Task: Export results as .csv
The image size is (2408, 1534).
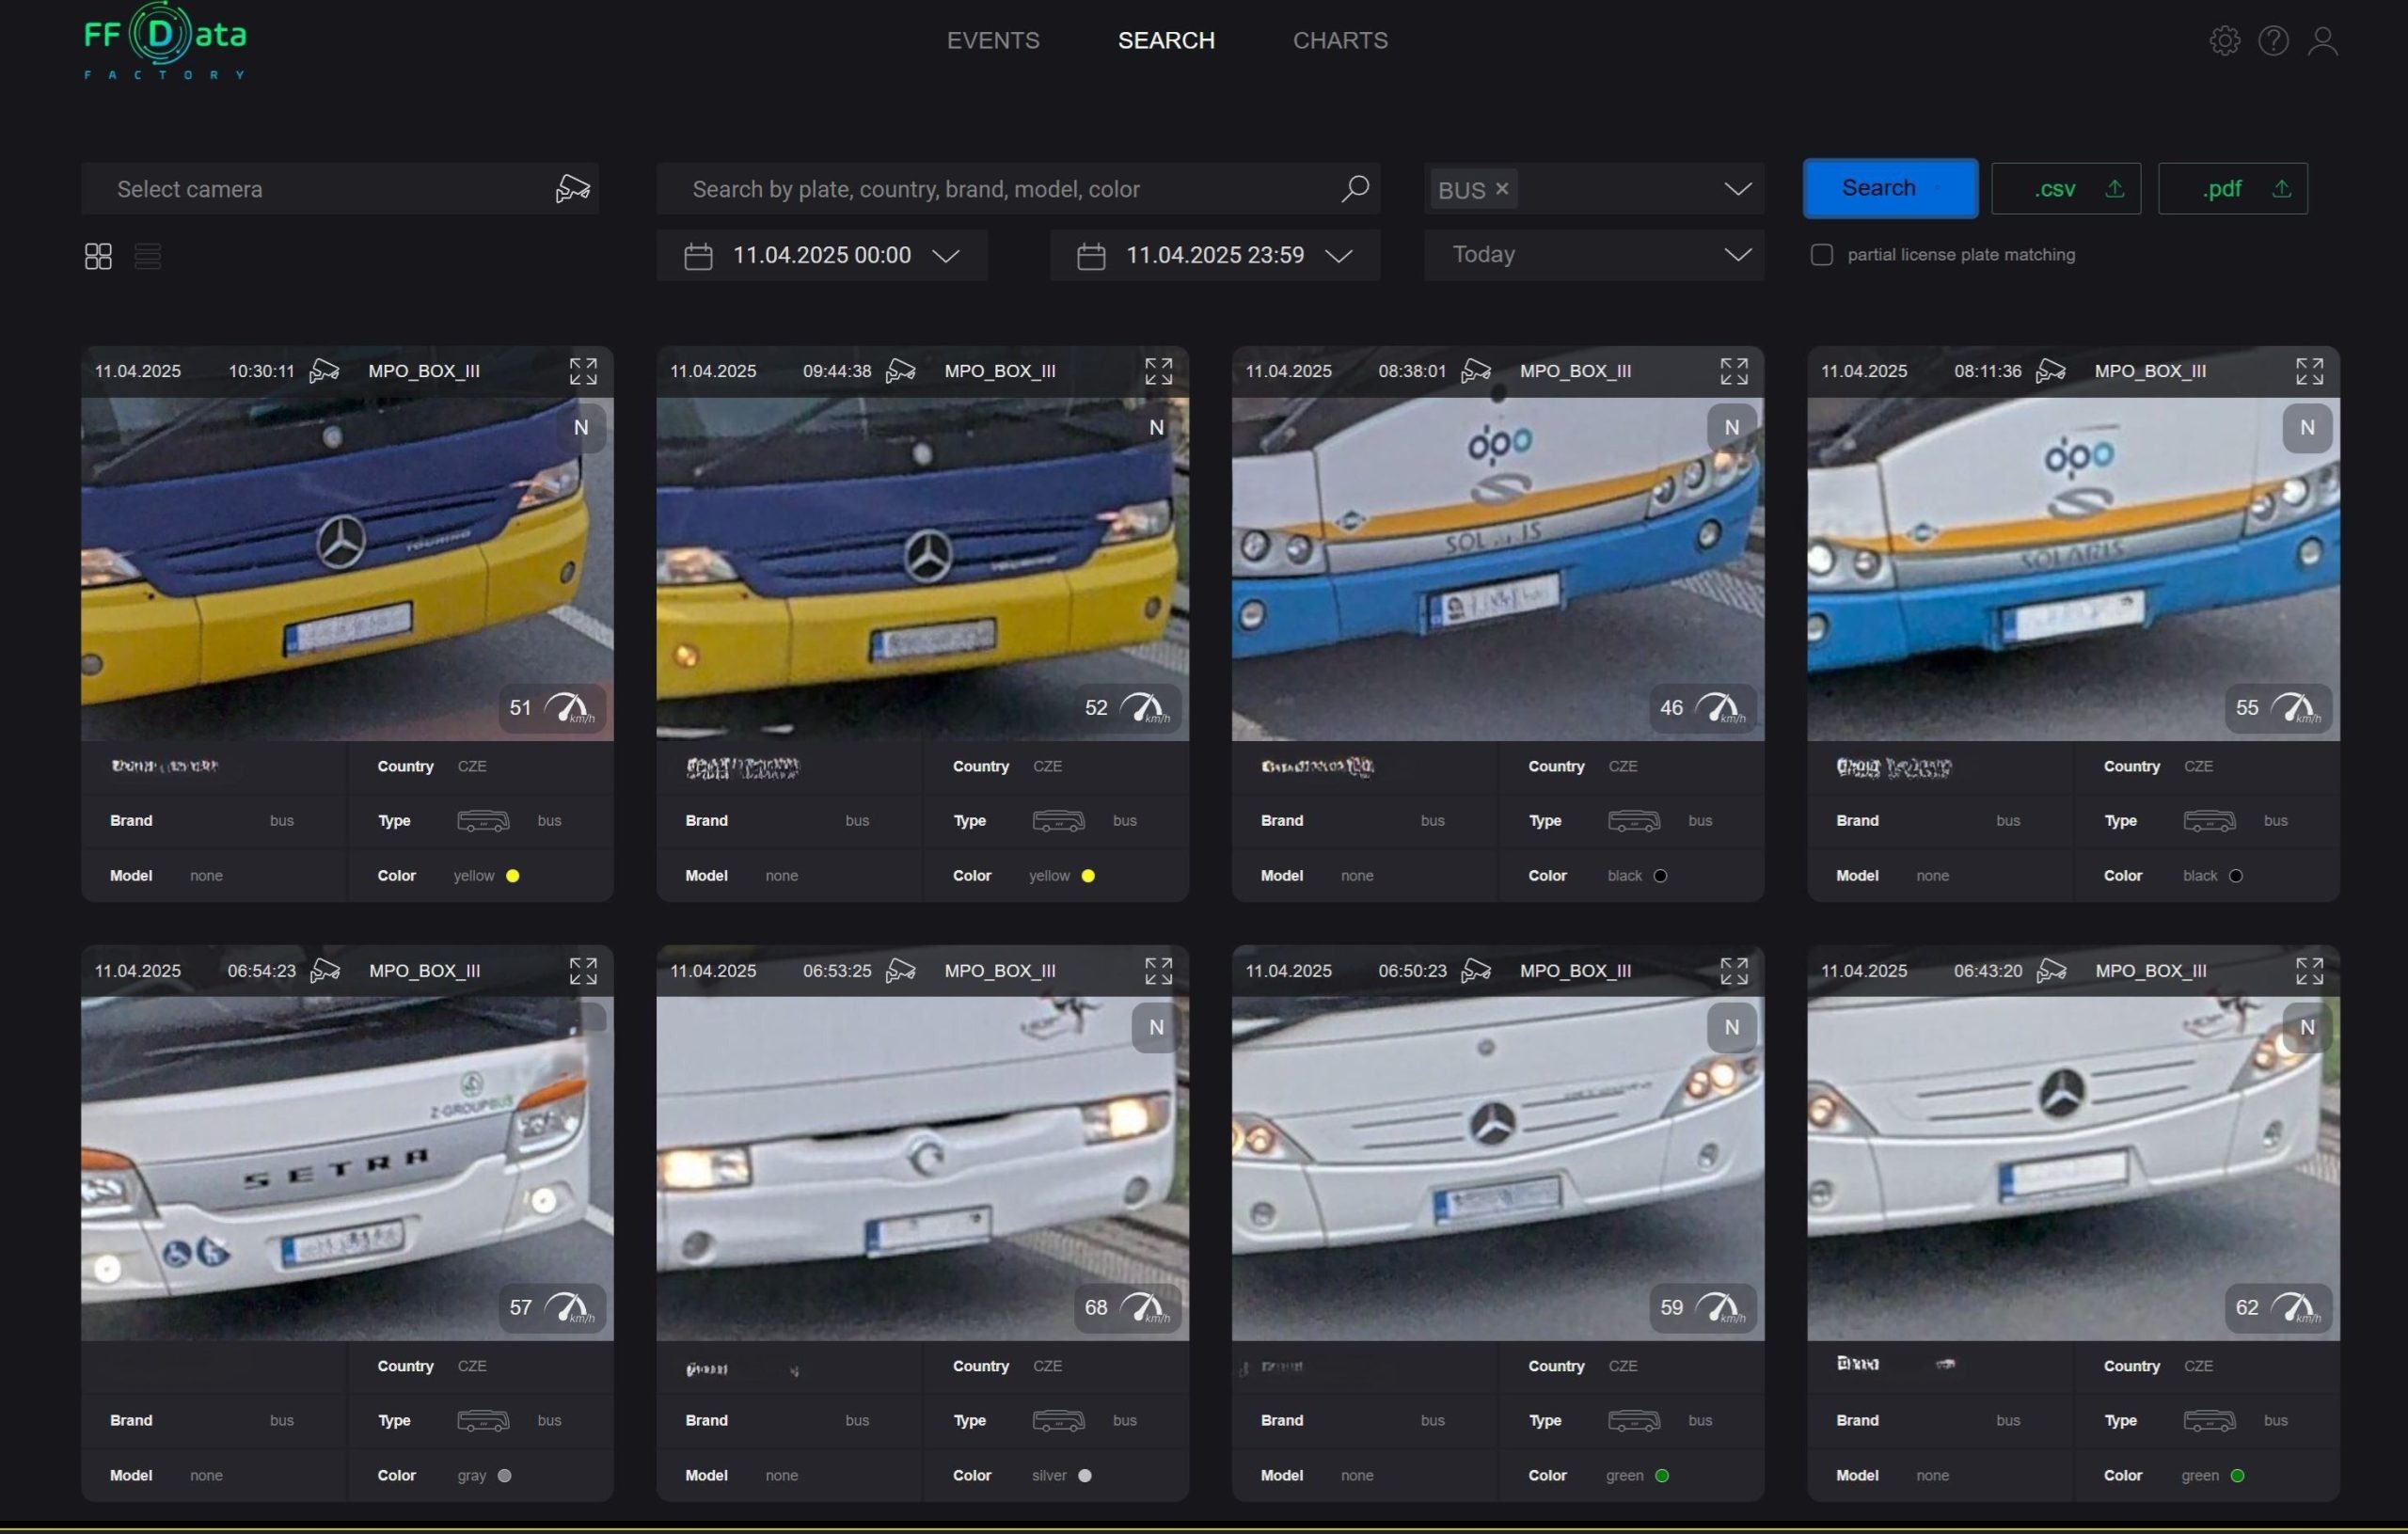Action: coord(2066,188)
